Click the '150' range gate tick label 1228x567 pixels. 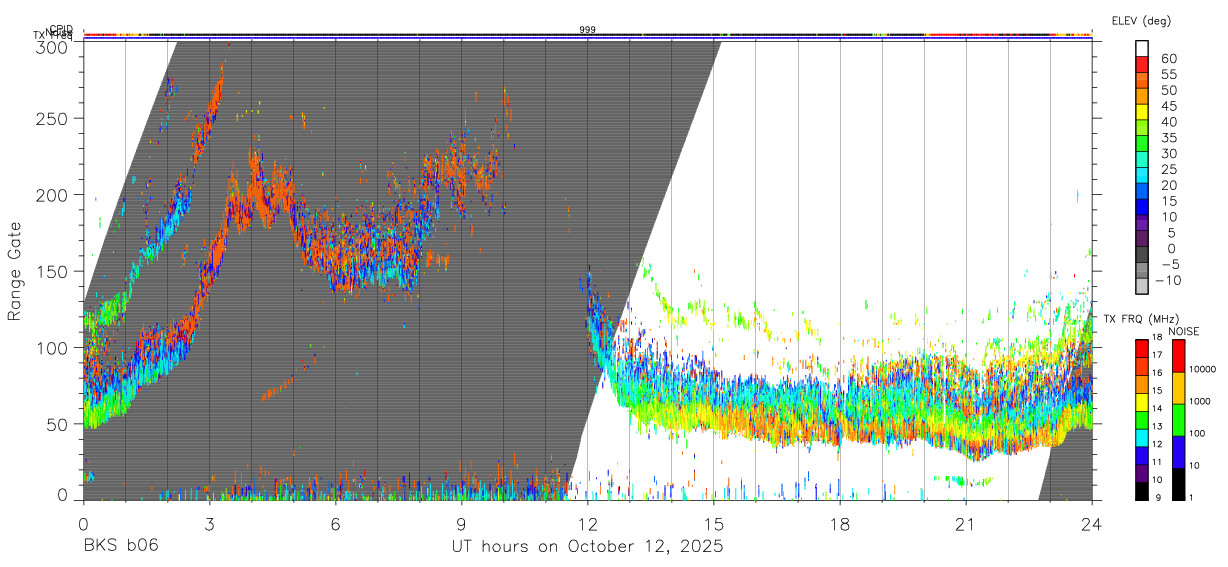52,271
